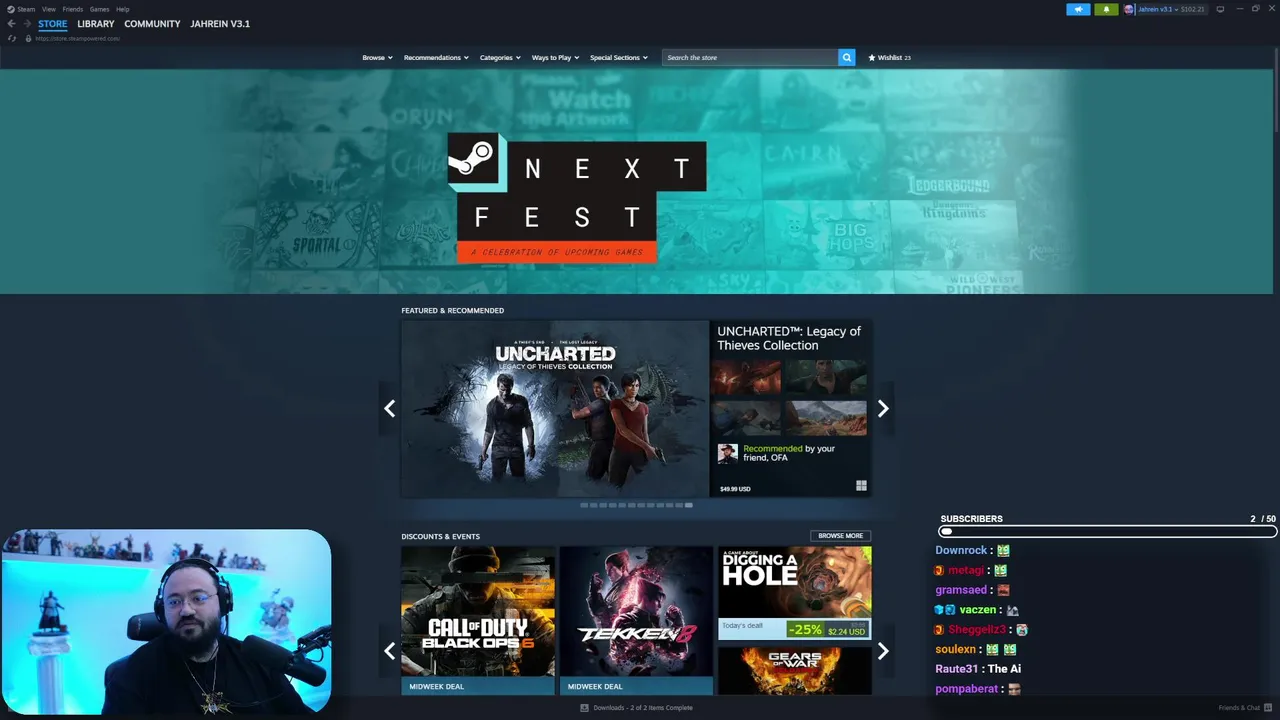Open the Digging a Hole daily deal

point(795,593)
